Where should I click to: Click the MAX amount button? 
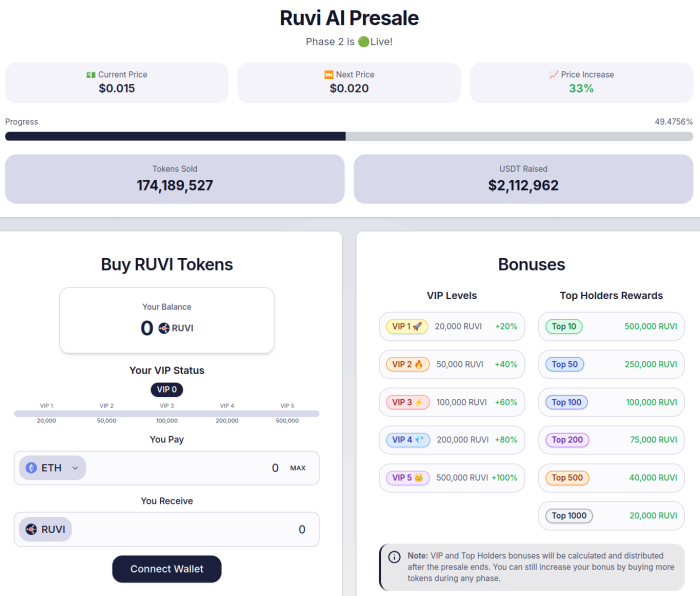click(298, 468)
